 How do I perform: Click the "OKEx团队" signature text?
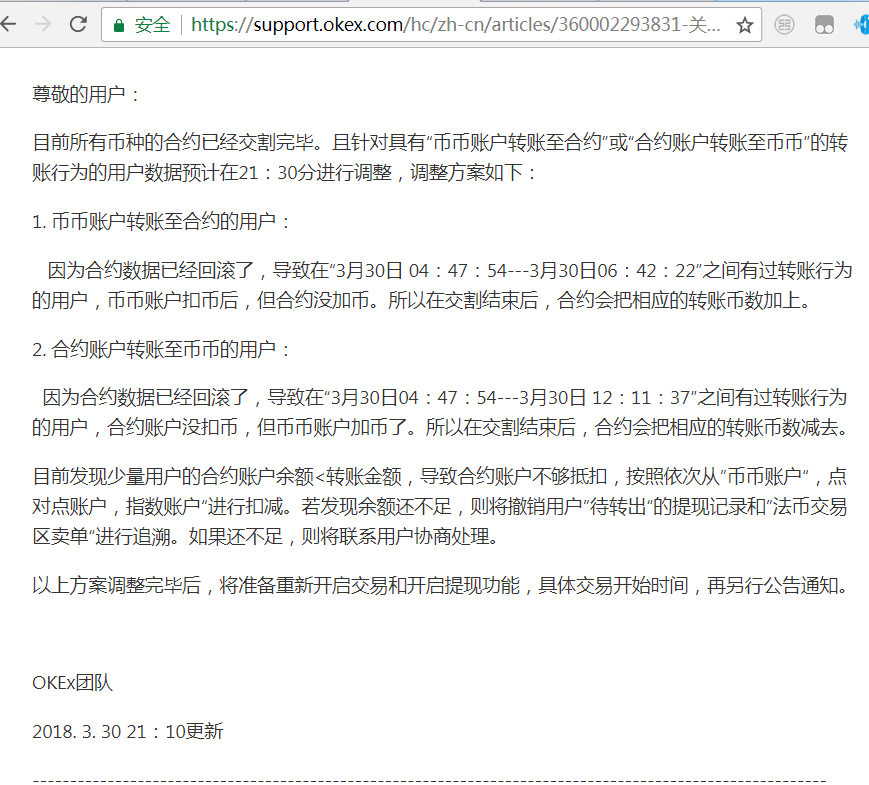(72, 683)
